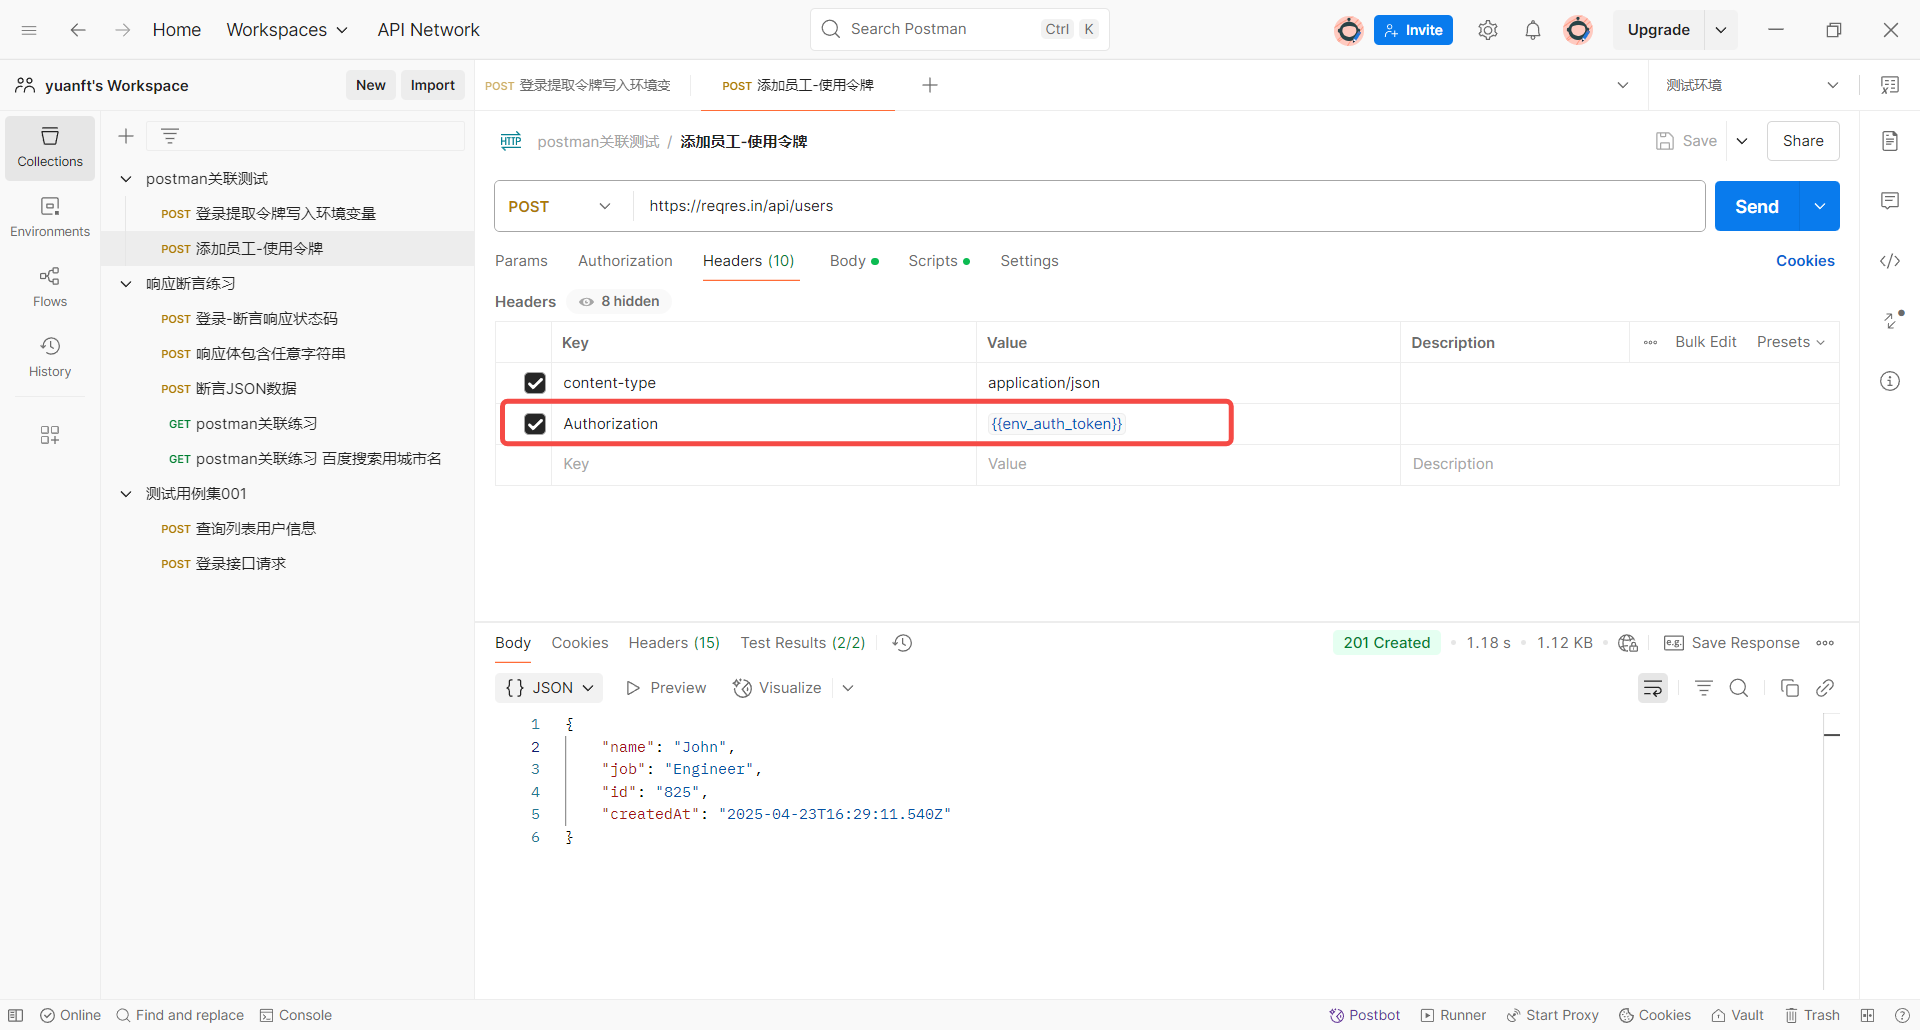Click the Search Postman field

click(960, 29)
